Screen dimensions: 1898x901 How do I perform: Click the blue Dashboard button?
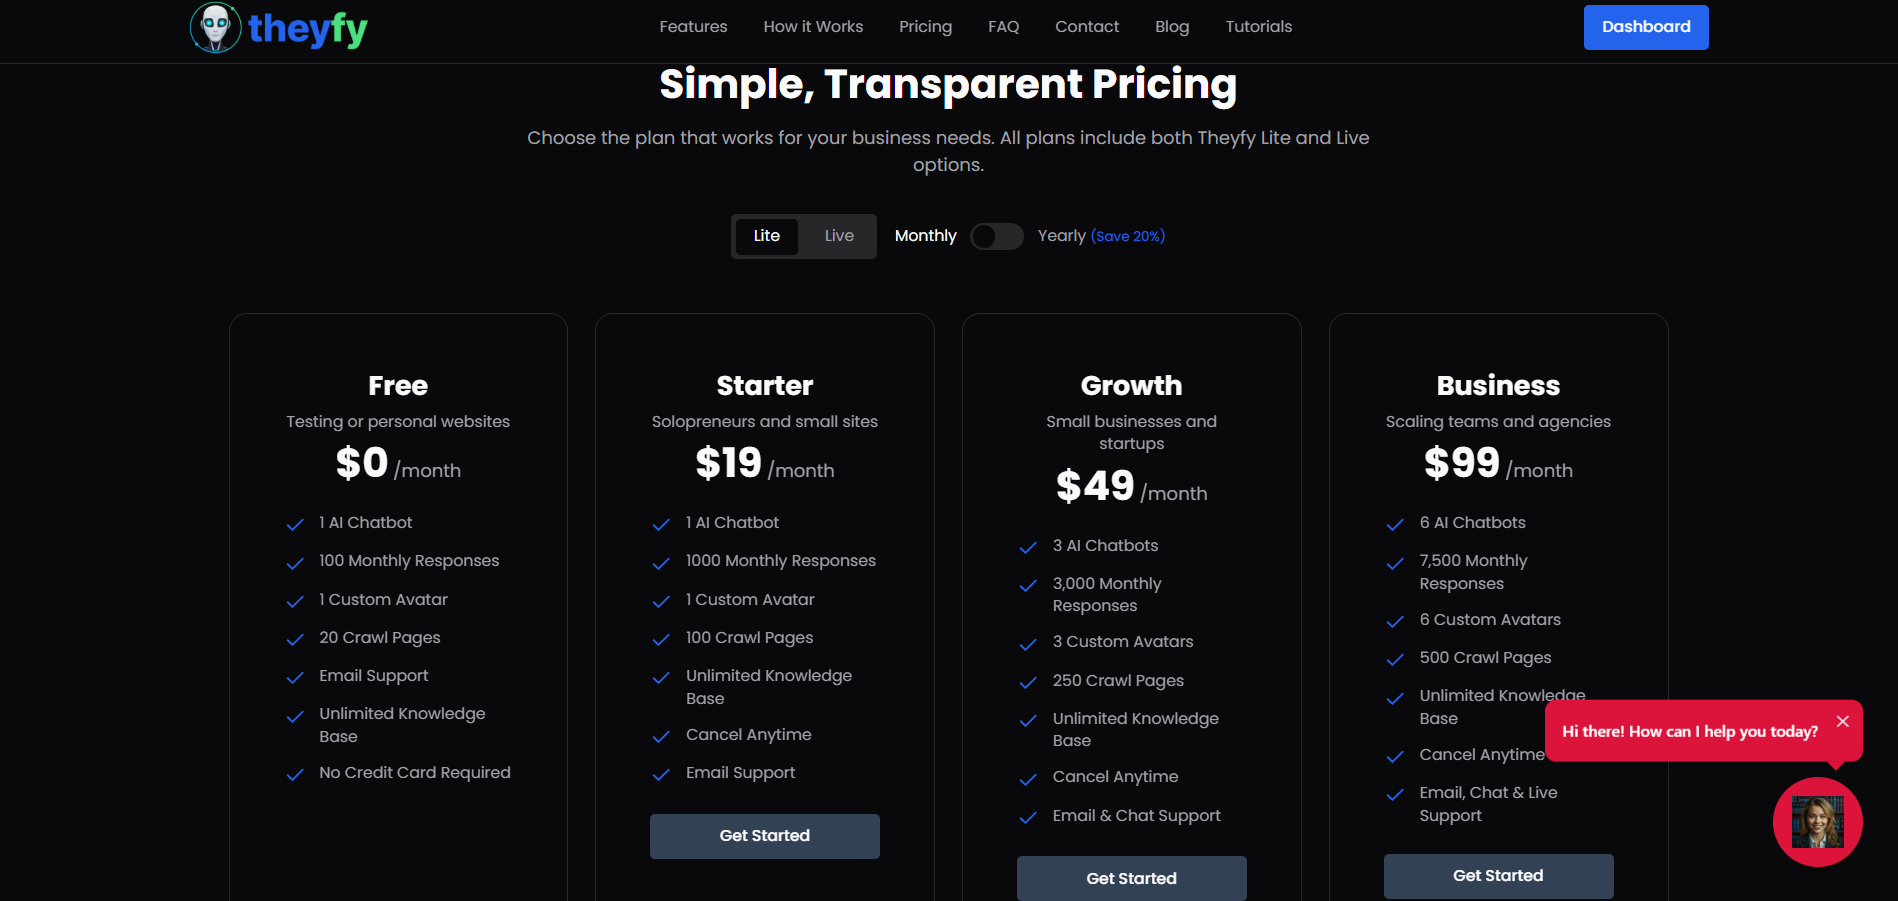pyautogui.click(x=1646, y=27)
